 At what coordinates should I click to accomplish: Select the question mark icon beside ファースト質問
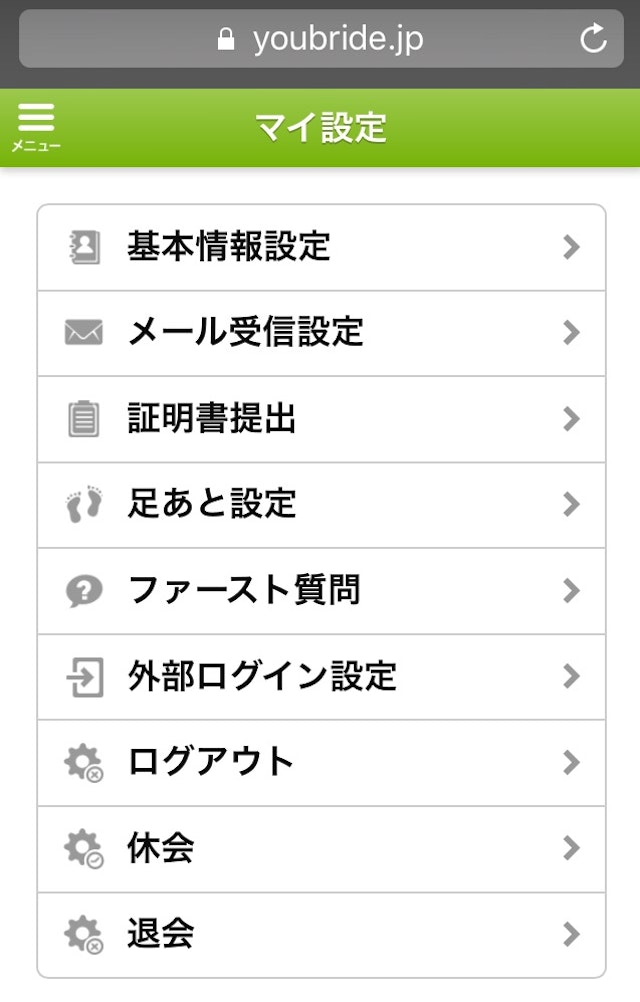(x=85, y=590)
